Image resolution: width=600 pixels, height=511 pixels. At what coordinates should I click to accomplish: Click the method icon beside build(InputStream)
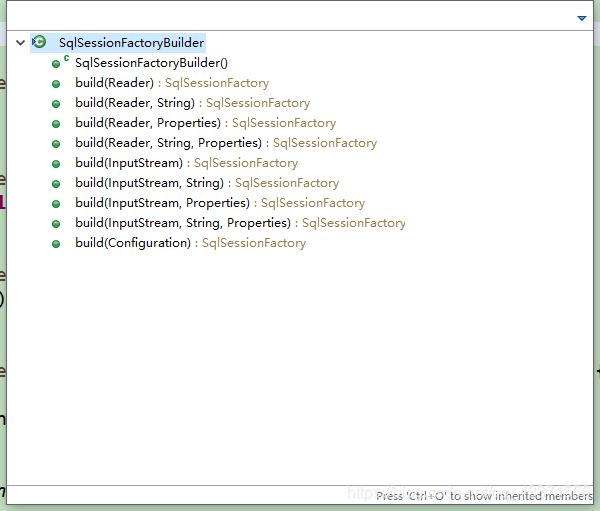[x=56, y=164]
